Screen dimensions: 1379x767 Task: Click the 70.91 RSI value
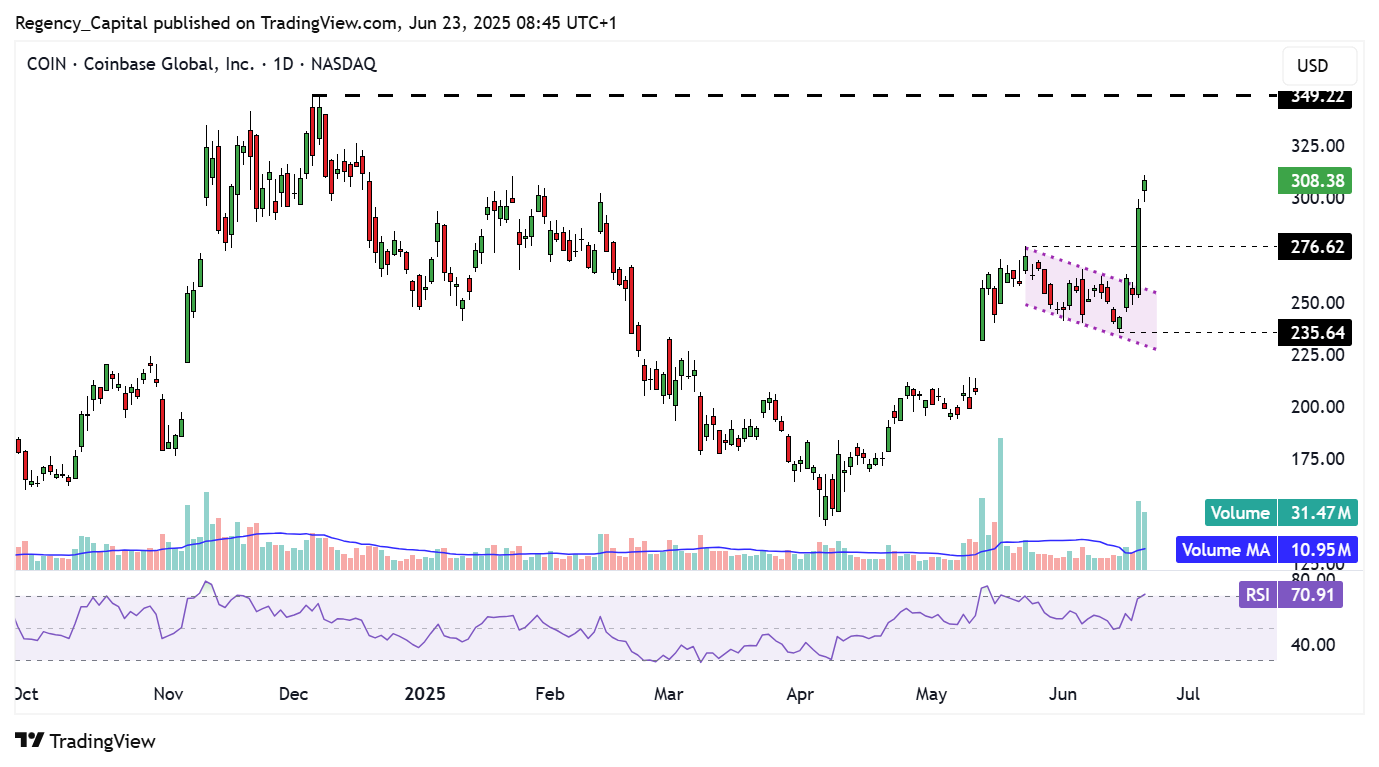pos(1311,595)
